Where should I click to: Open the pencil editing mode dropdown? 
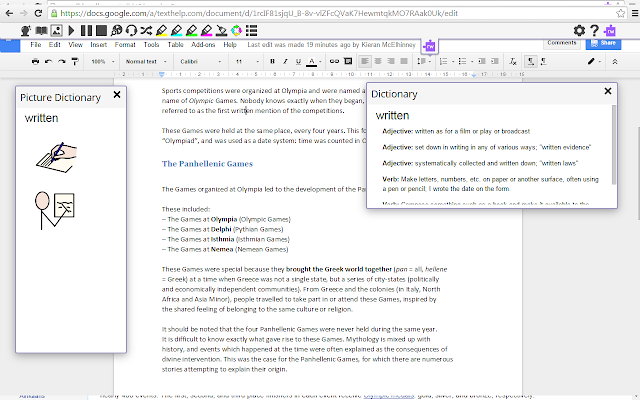click(594, 62)
